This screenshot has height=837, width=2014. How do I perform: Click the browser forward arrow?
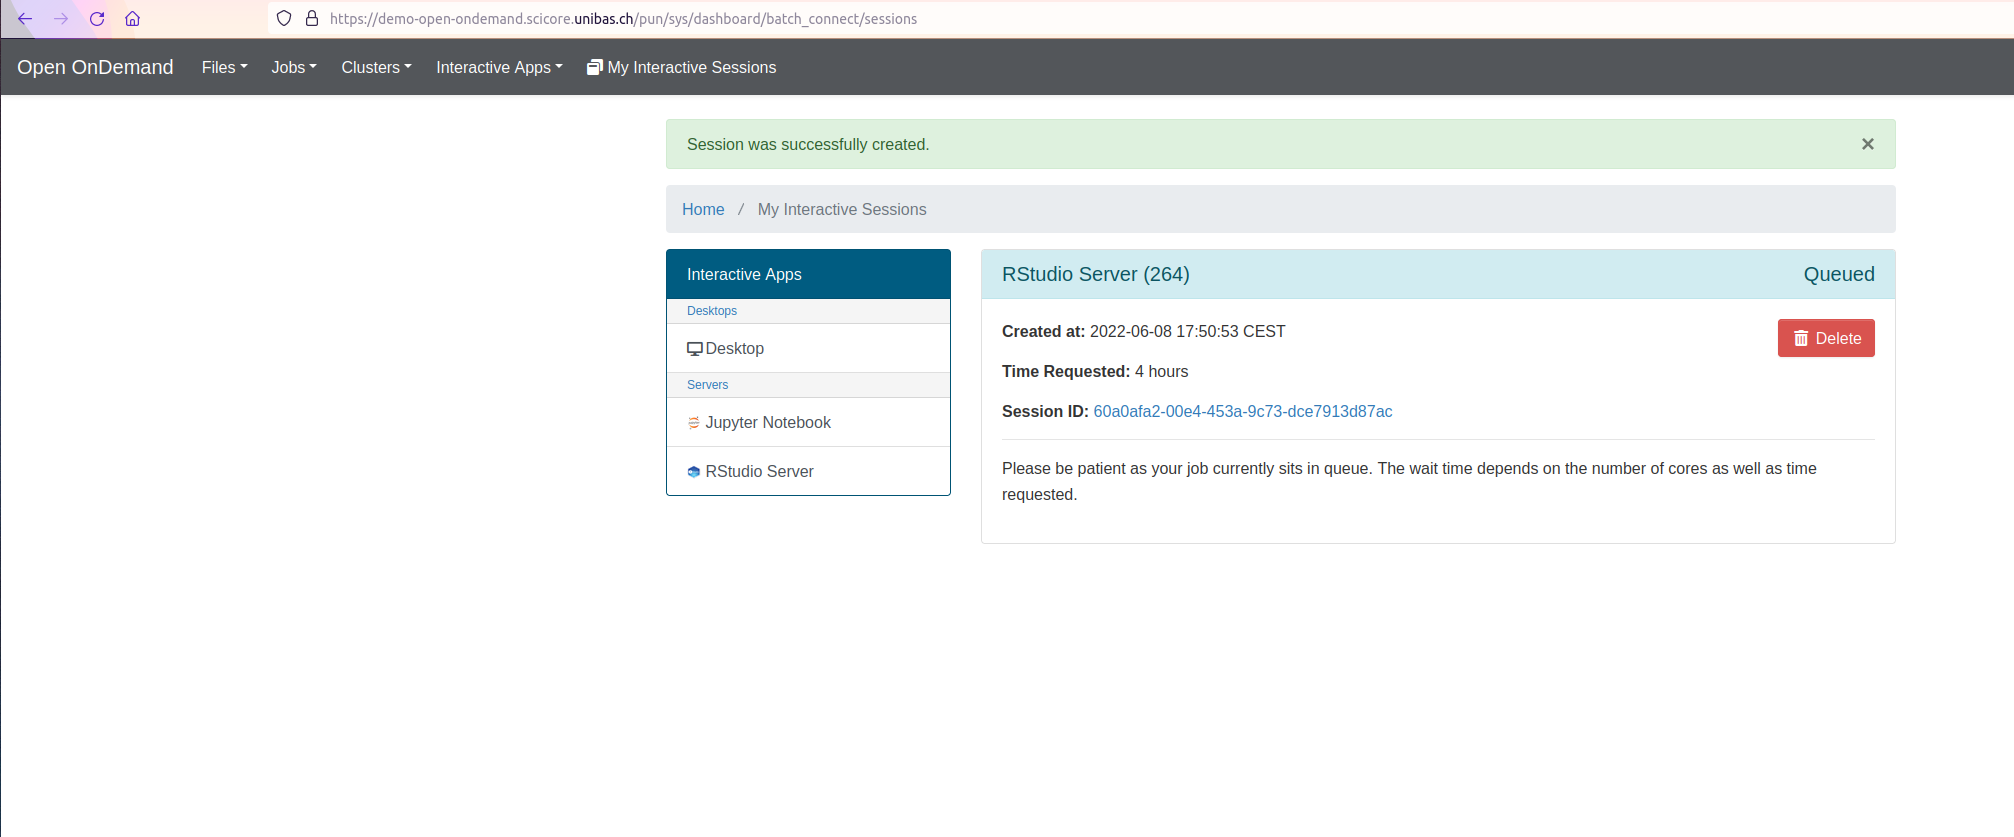[61, 18]
